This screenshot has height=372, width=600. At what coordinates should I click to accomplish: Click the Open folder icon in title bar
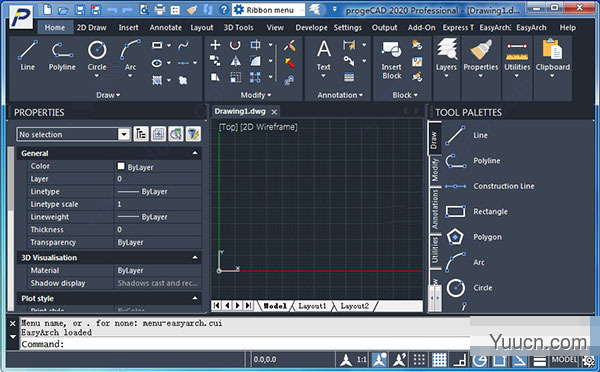coord(63,10)
